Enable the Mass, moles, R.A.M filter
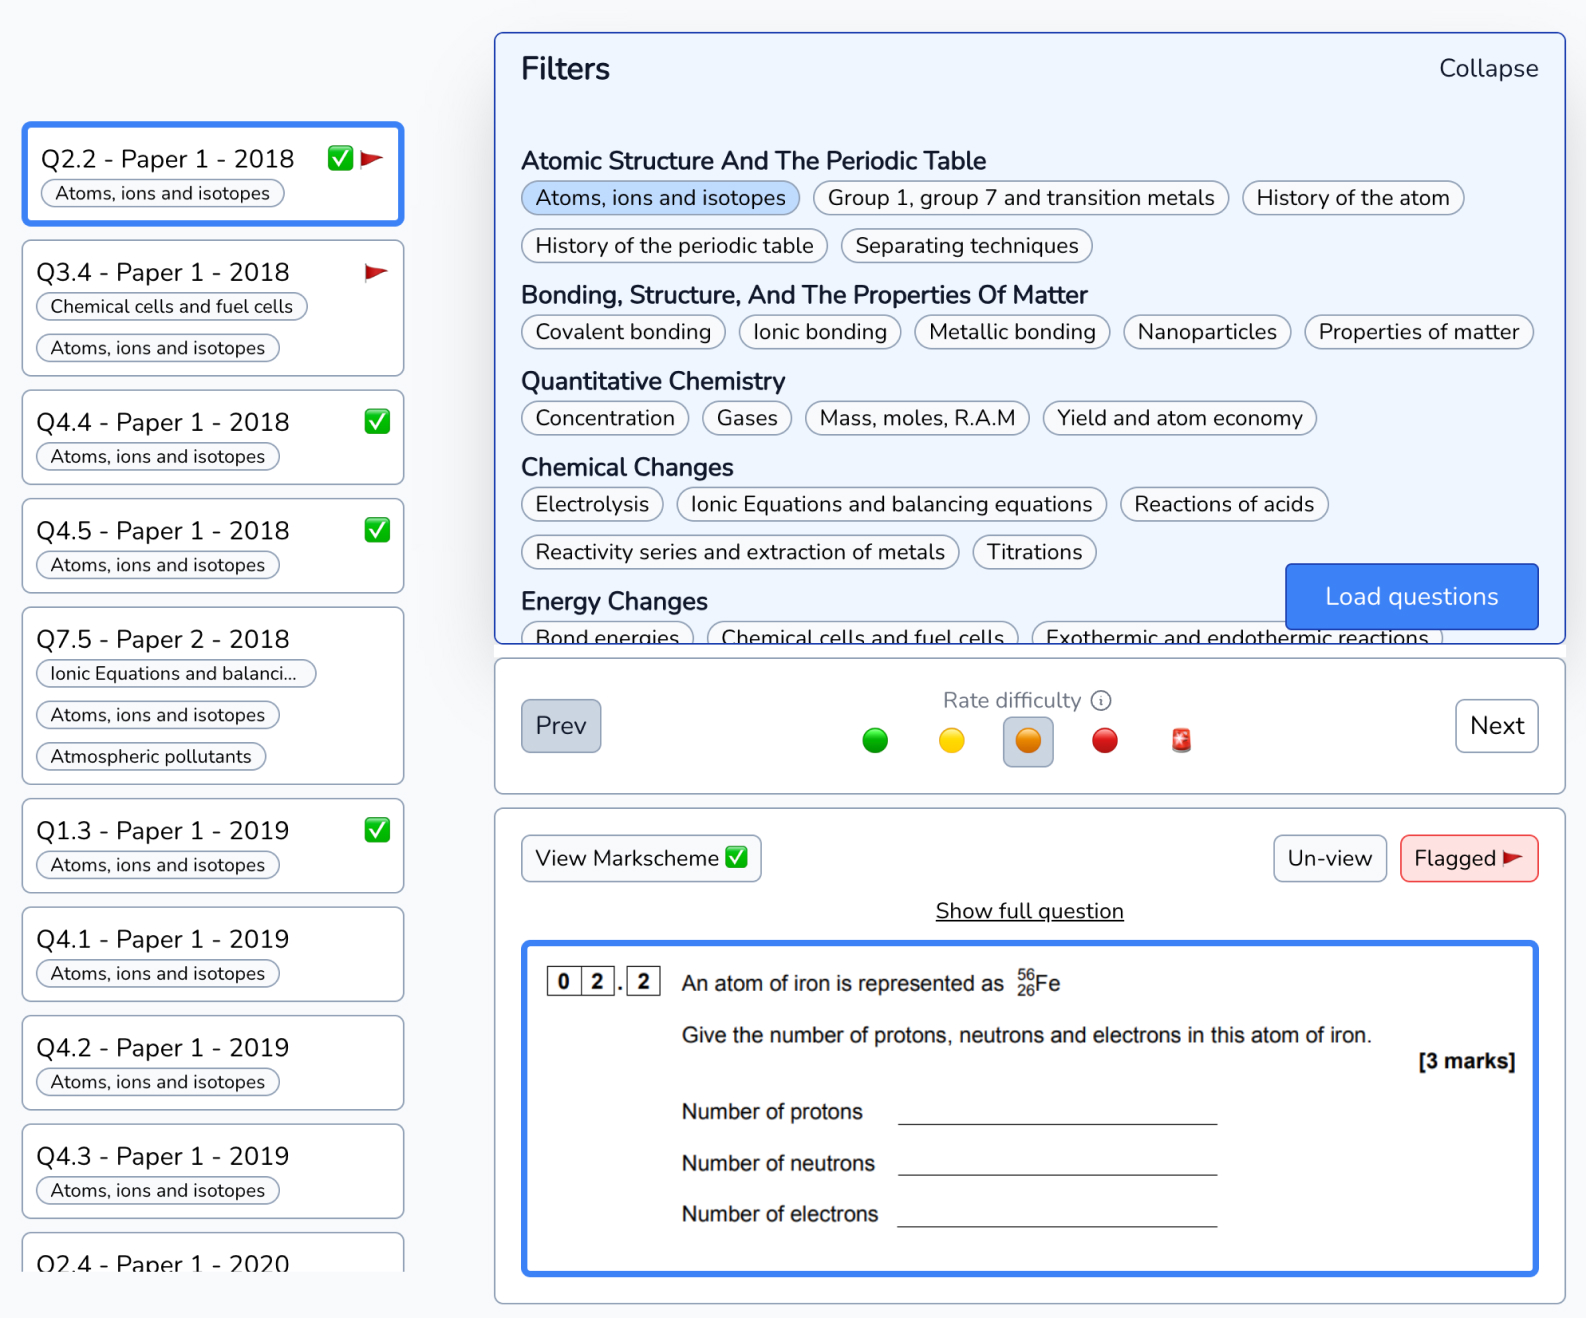The image size is (1587, 1318). (917, 418)
